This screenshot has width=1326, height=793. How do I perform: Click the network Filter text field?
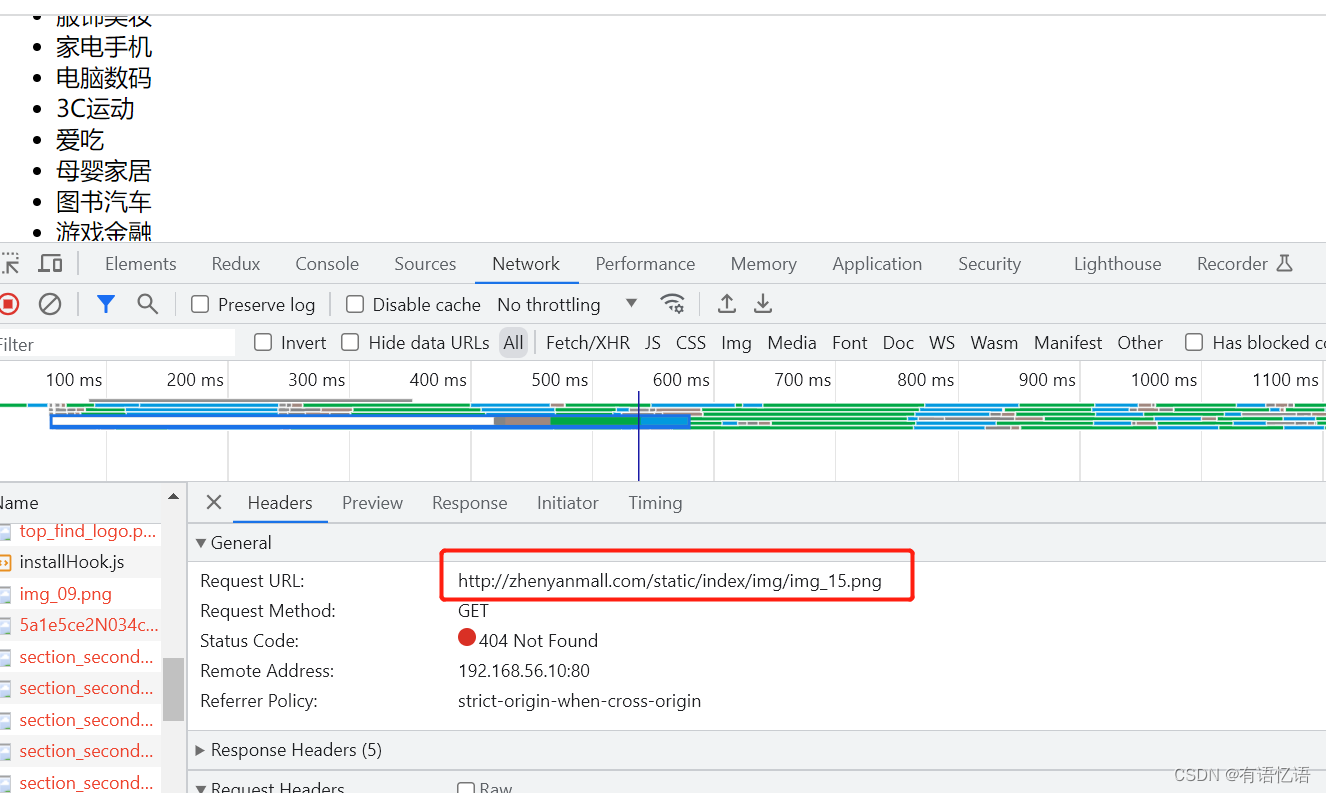pyautogui.click(x=117, y=343)
